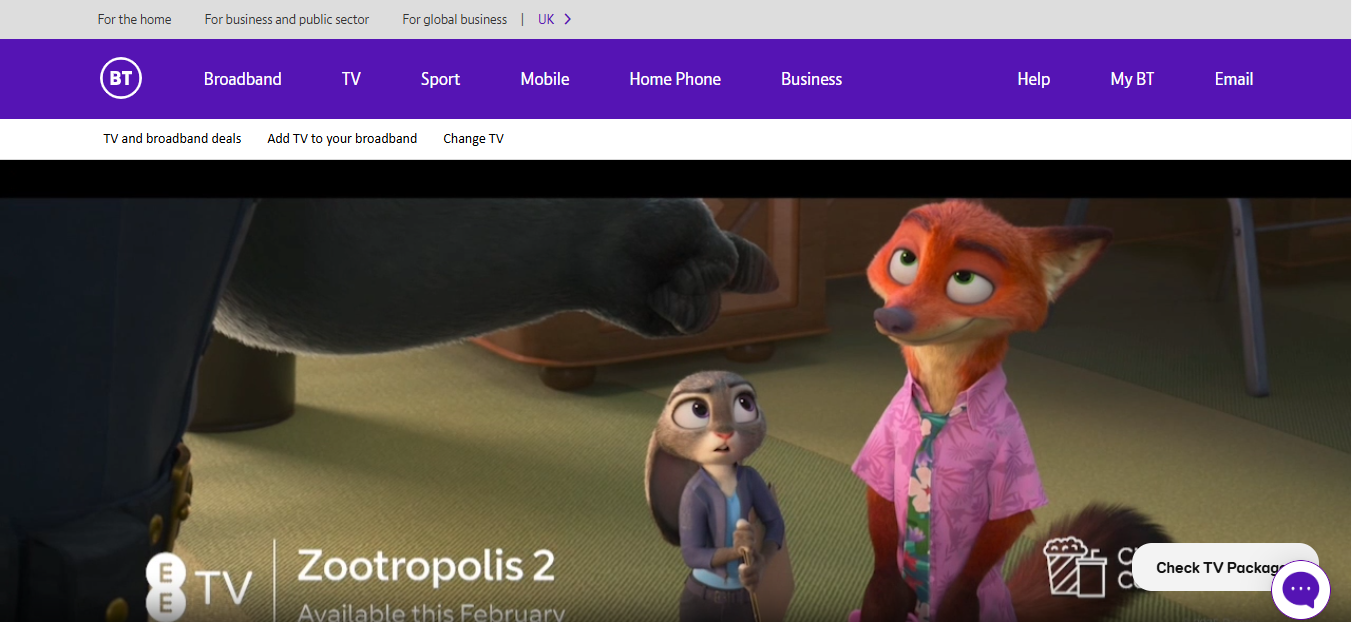This screenshot has height=622, width=1352.
Task: Open the Business section from the navbar
Action: point(811,78)
